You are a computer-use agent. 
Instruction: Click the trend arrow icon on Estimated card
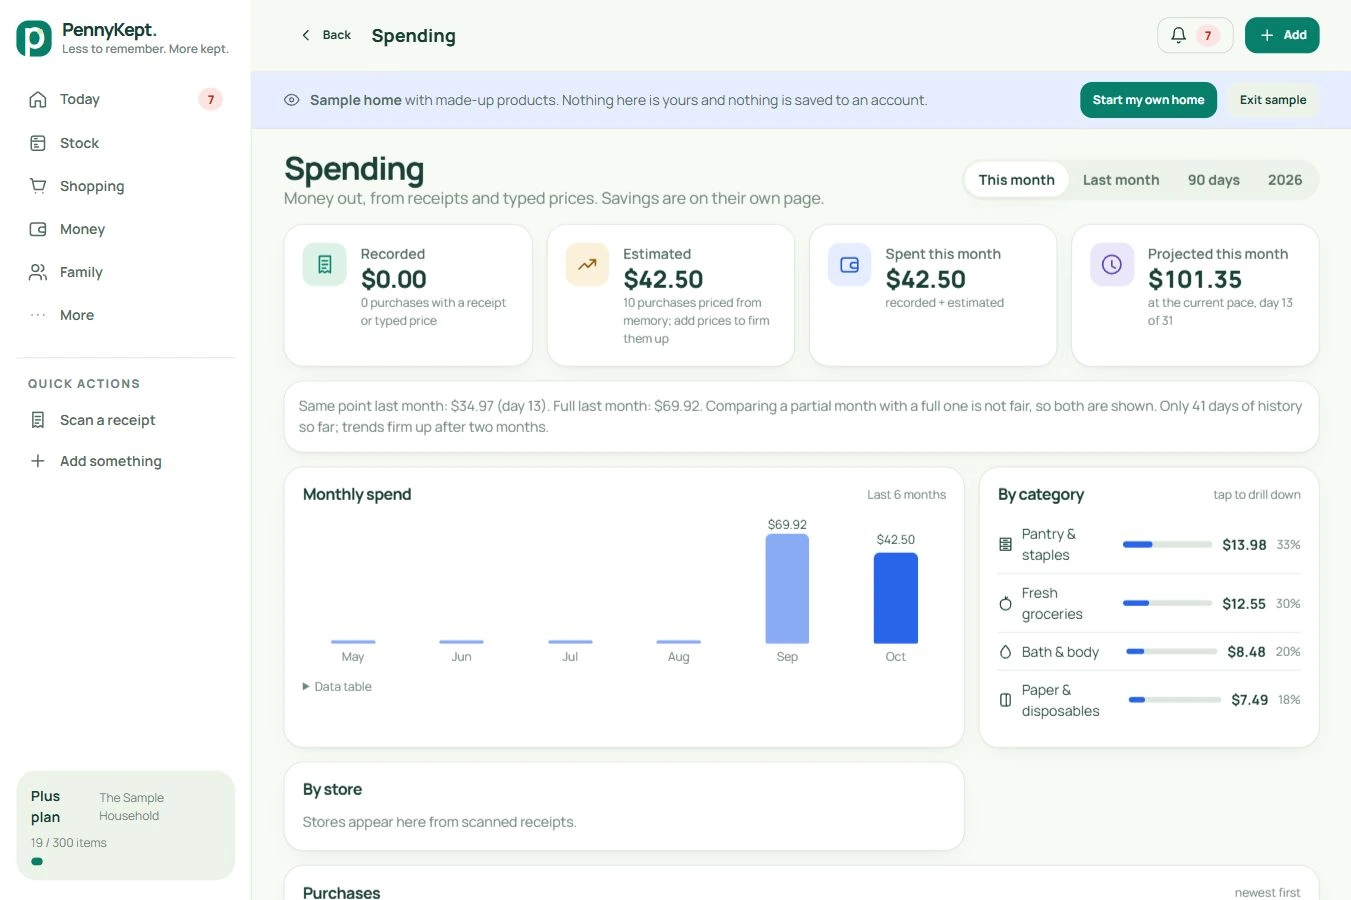click(x=587, y=265)
